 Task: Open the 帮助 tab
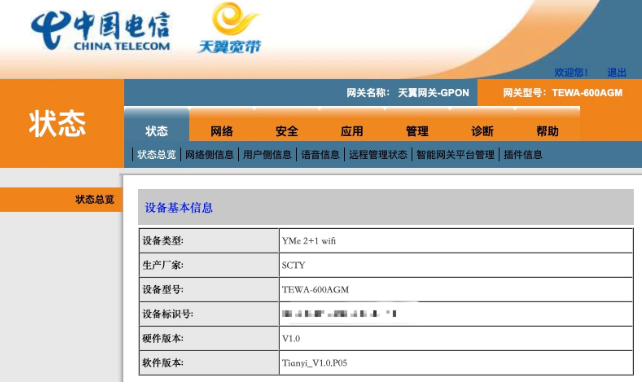pyautogui.click(x=547, y=131)
